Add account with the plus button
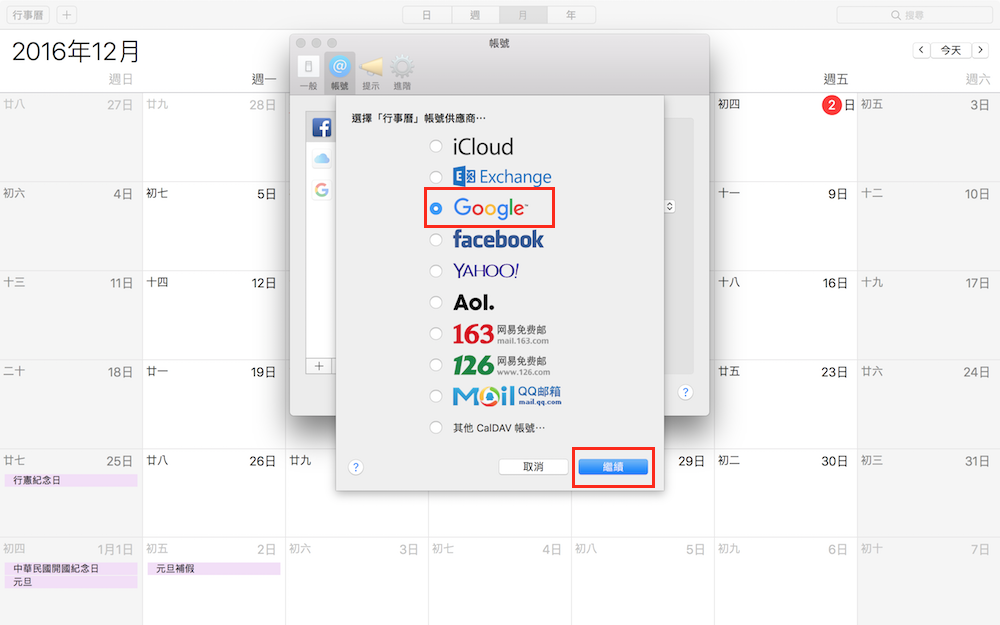Image resolution: width=1000 pixels, height=625 pixels. pos(319,366)
